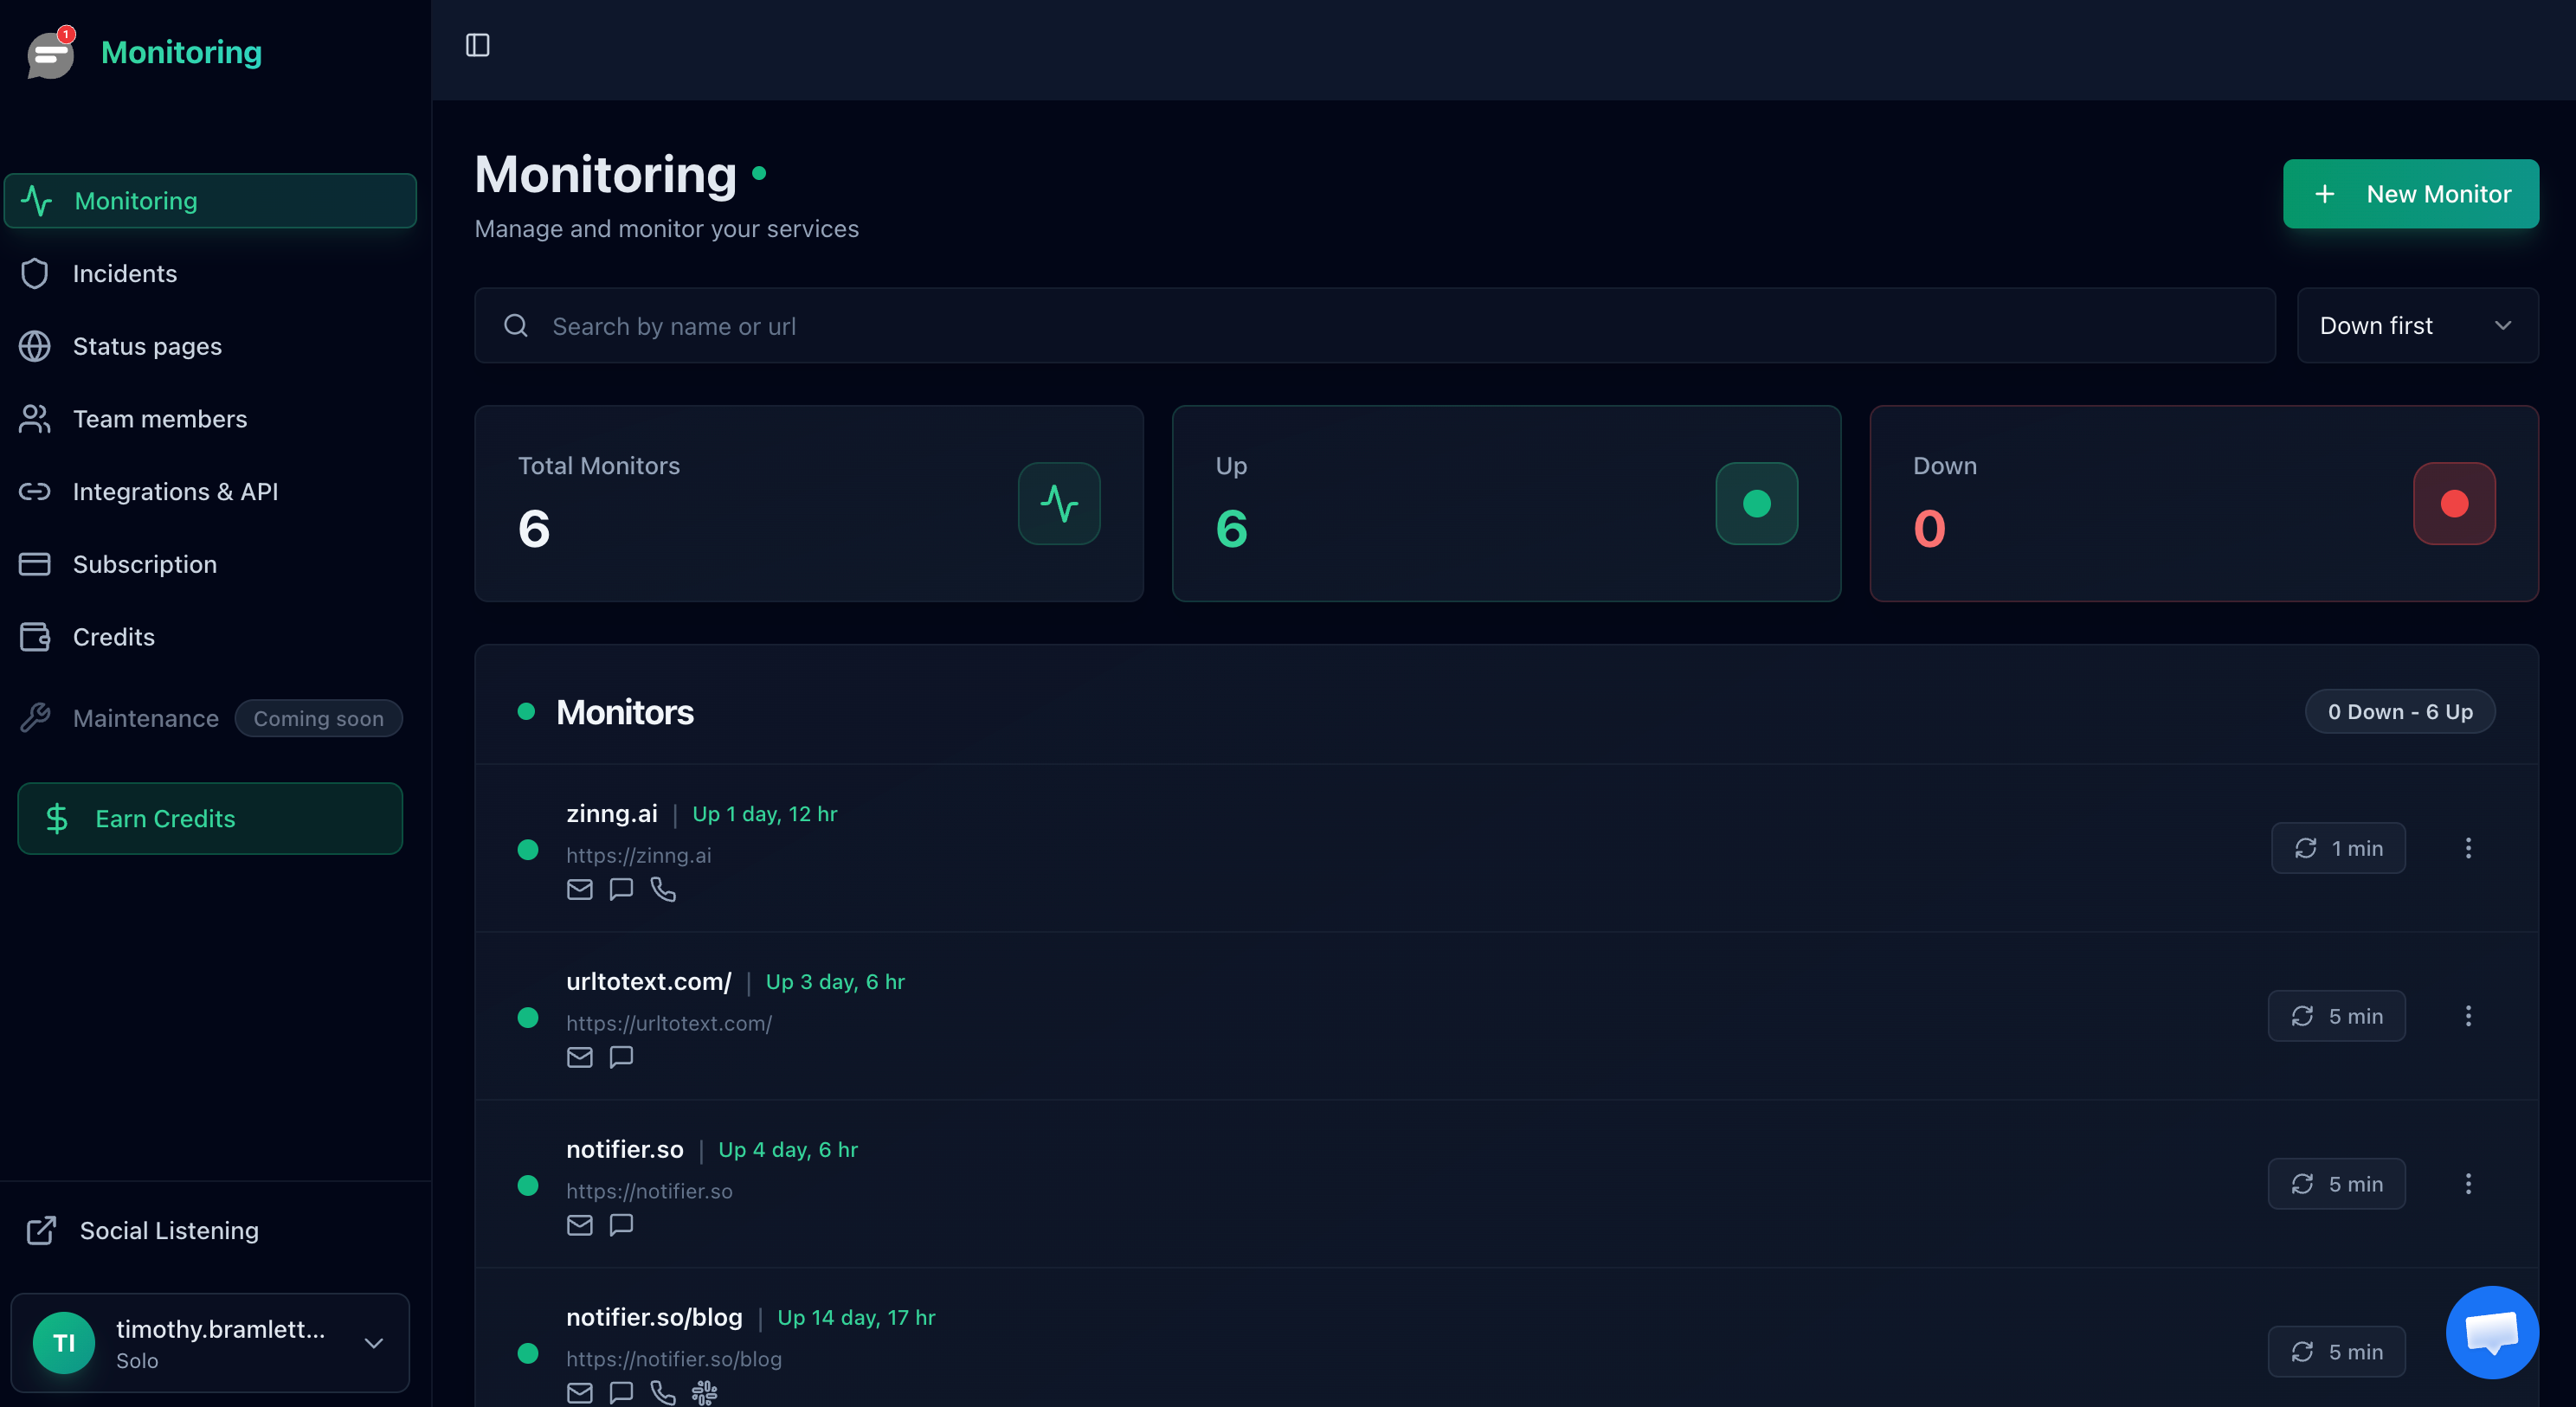Switch to the Status pages section
The height and width of the screenshot is (1407, 2576).
147,345
